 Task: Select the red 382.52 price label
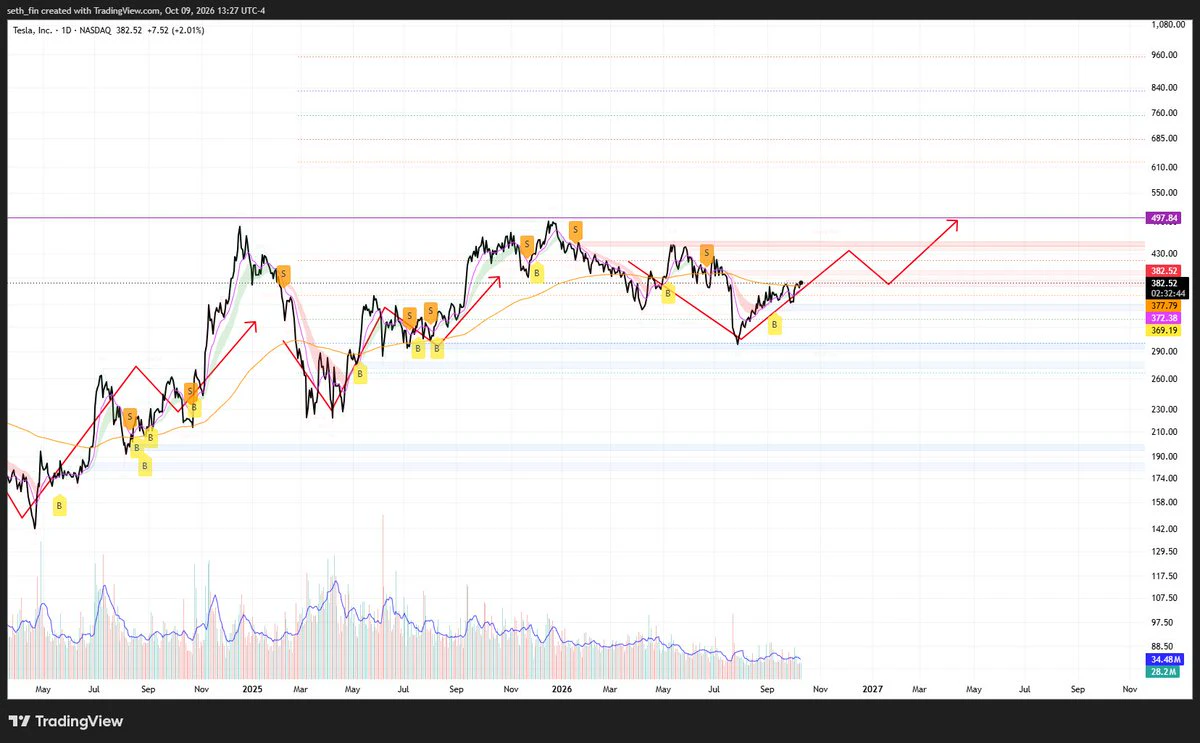pos(1166,270)
